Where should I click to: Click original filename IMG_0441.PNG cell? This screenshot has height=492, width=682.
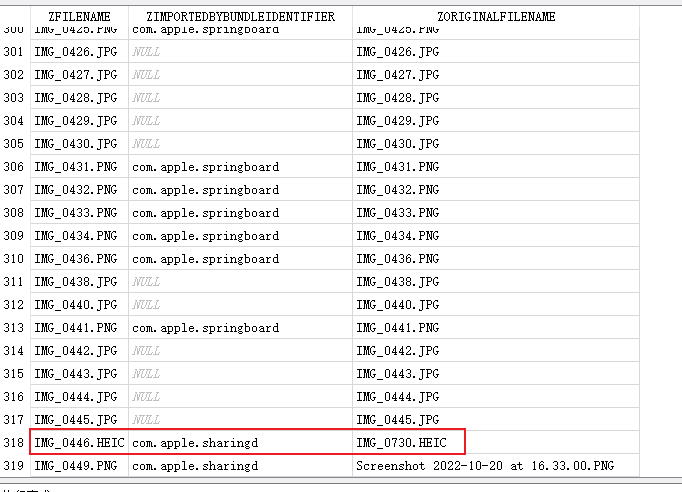pos(496,328)
